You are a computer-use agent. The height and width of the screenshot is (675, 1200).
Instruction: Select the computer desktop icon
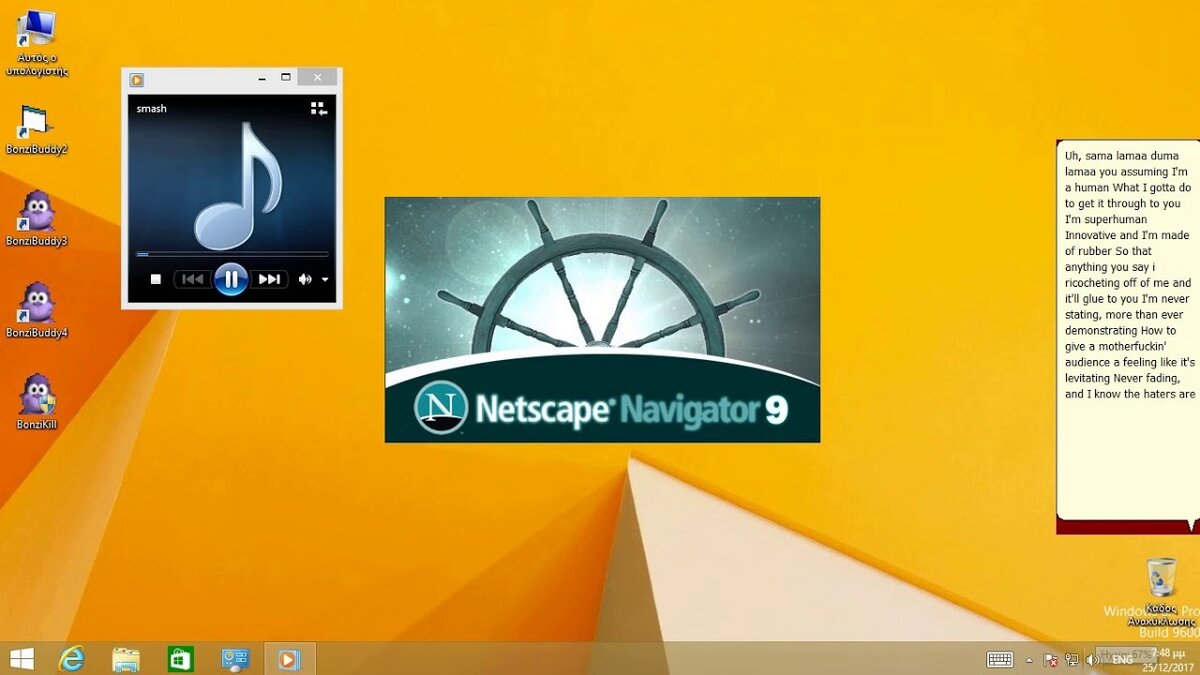(37, 42)
